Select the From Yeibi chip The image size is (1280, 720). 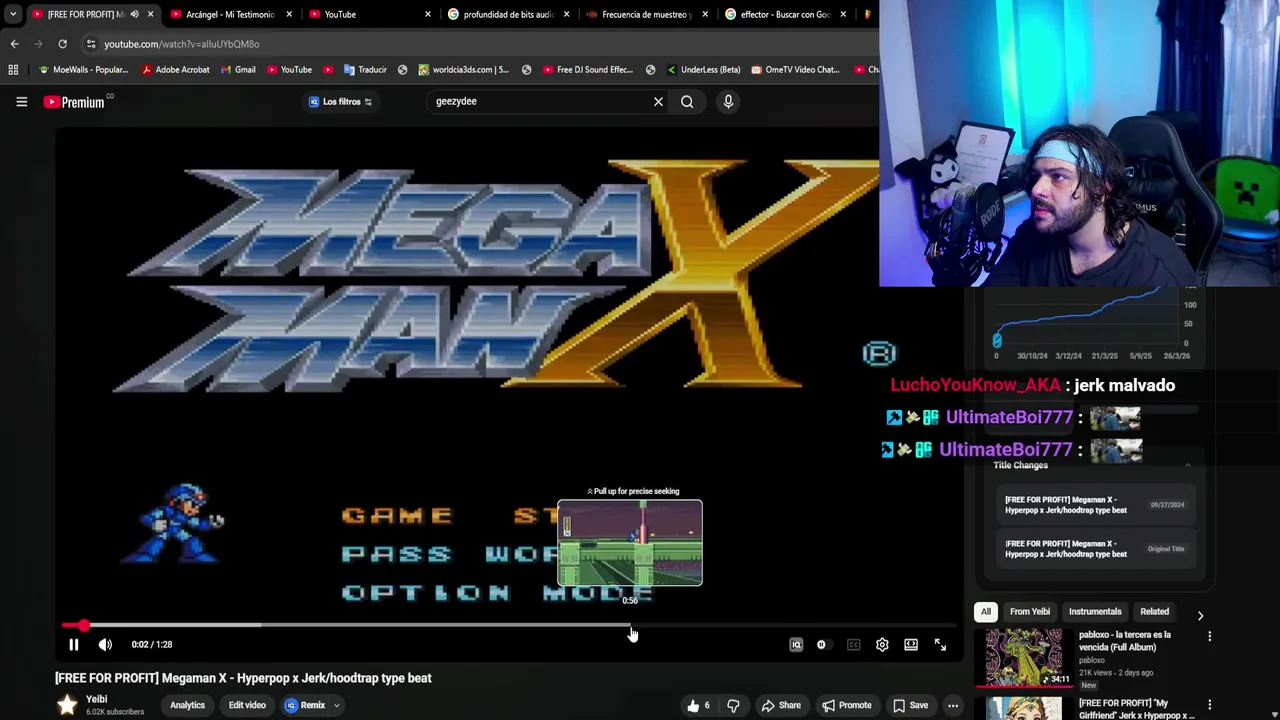click(x=1029, y=612)
